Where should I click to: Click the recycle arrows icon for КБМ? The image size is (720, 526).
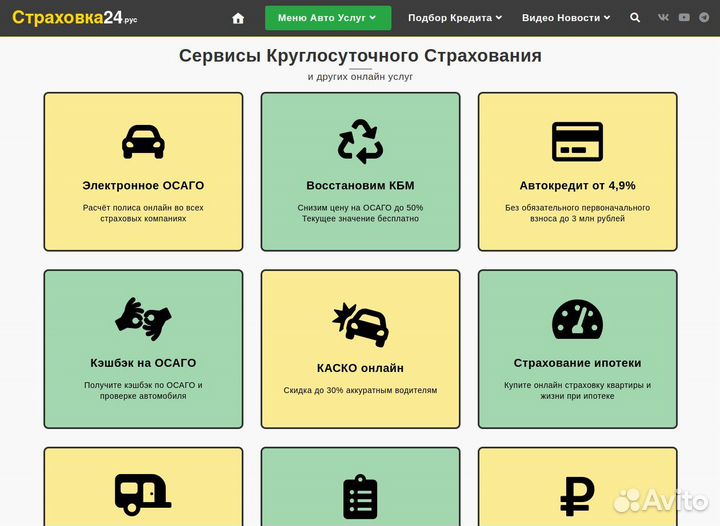tap(360, 141)
